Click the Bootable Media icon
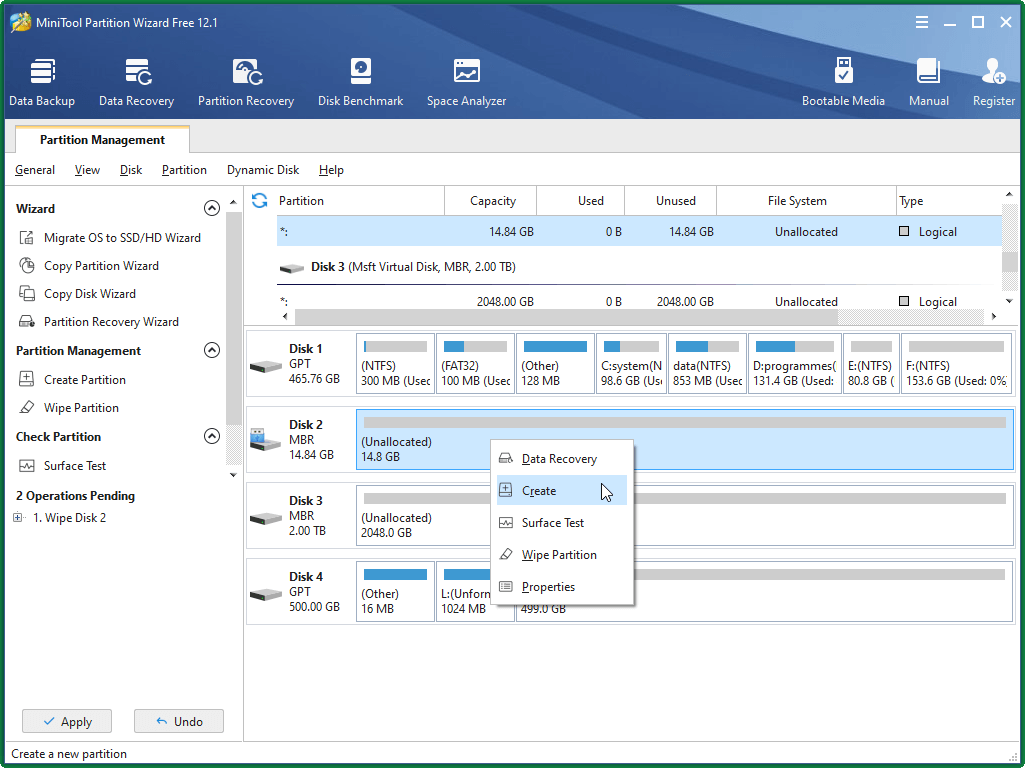 (843, 71)
